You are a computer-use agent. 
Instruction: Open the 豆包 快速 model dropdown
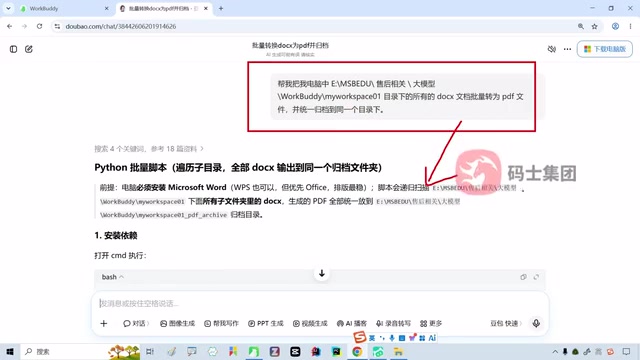click(x=506, y=323)
